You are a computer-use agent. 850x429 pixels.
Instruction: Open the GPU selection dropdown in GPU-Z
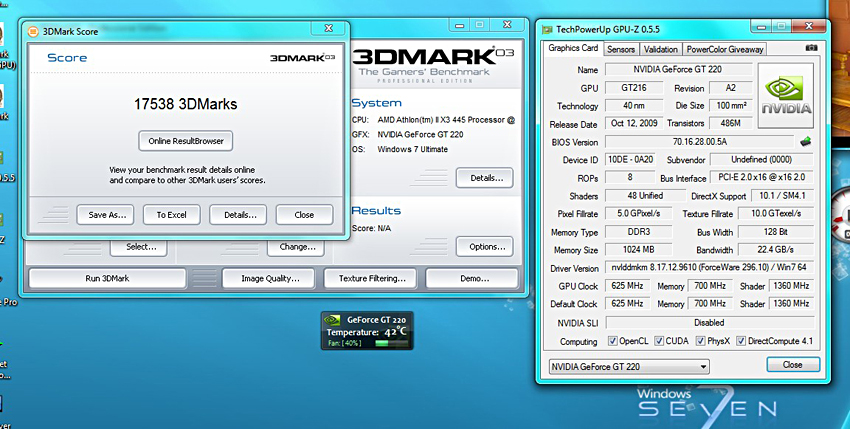[629, 367]
